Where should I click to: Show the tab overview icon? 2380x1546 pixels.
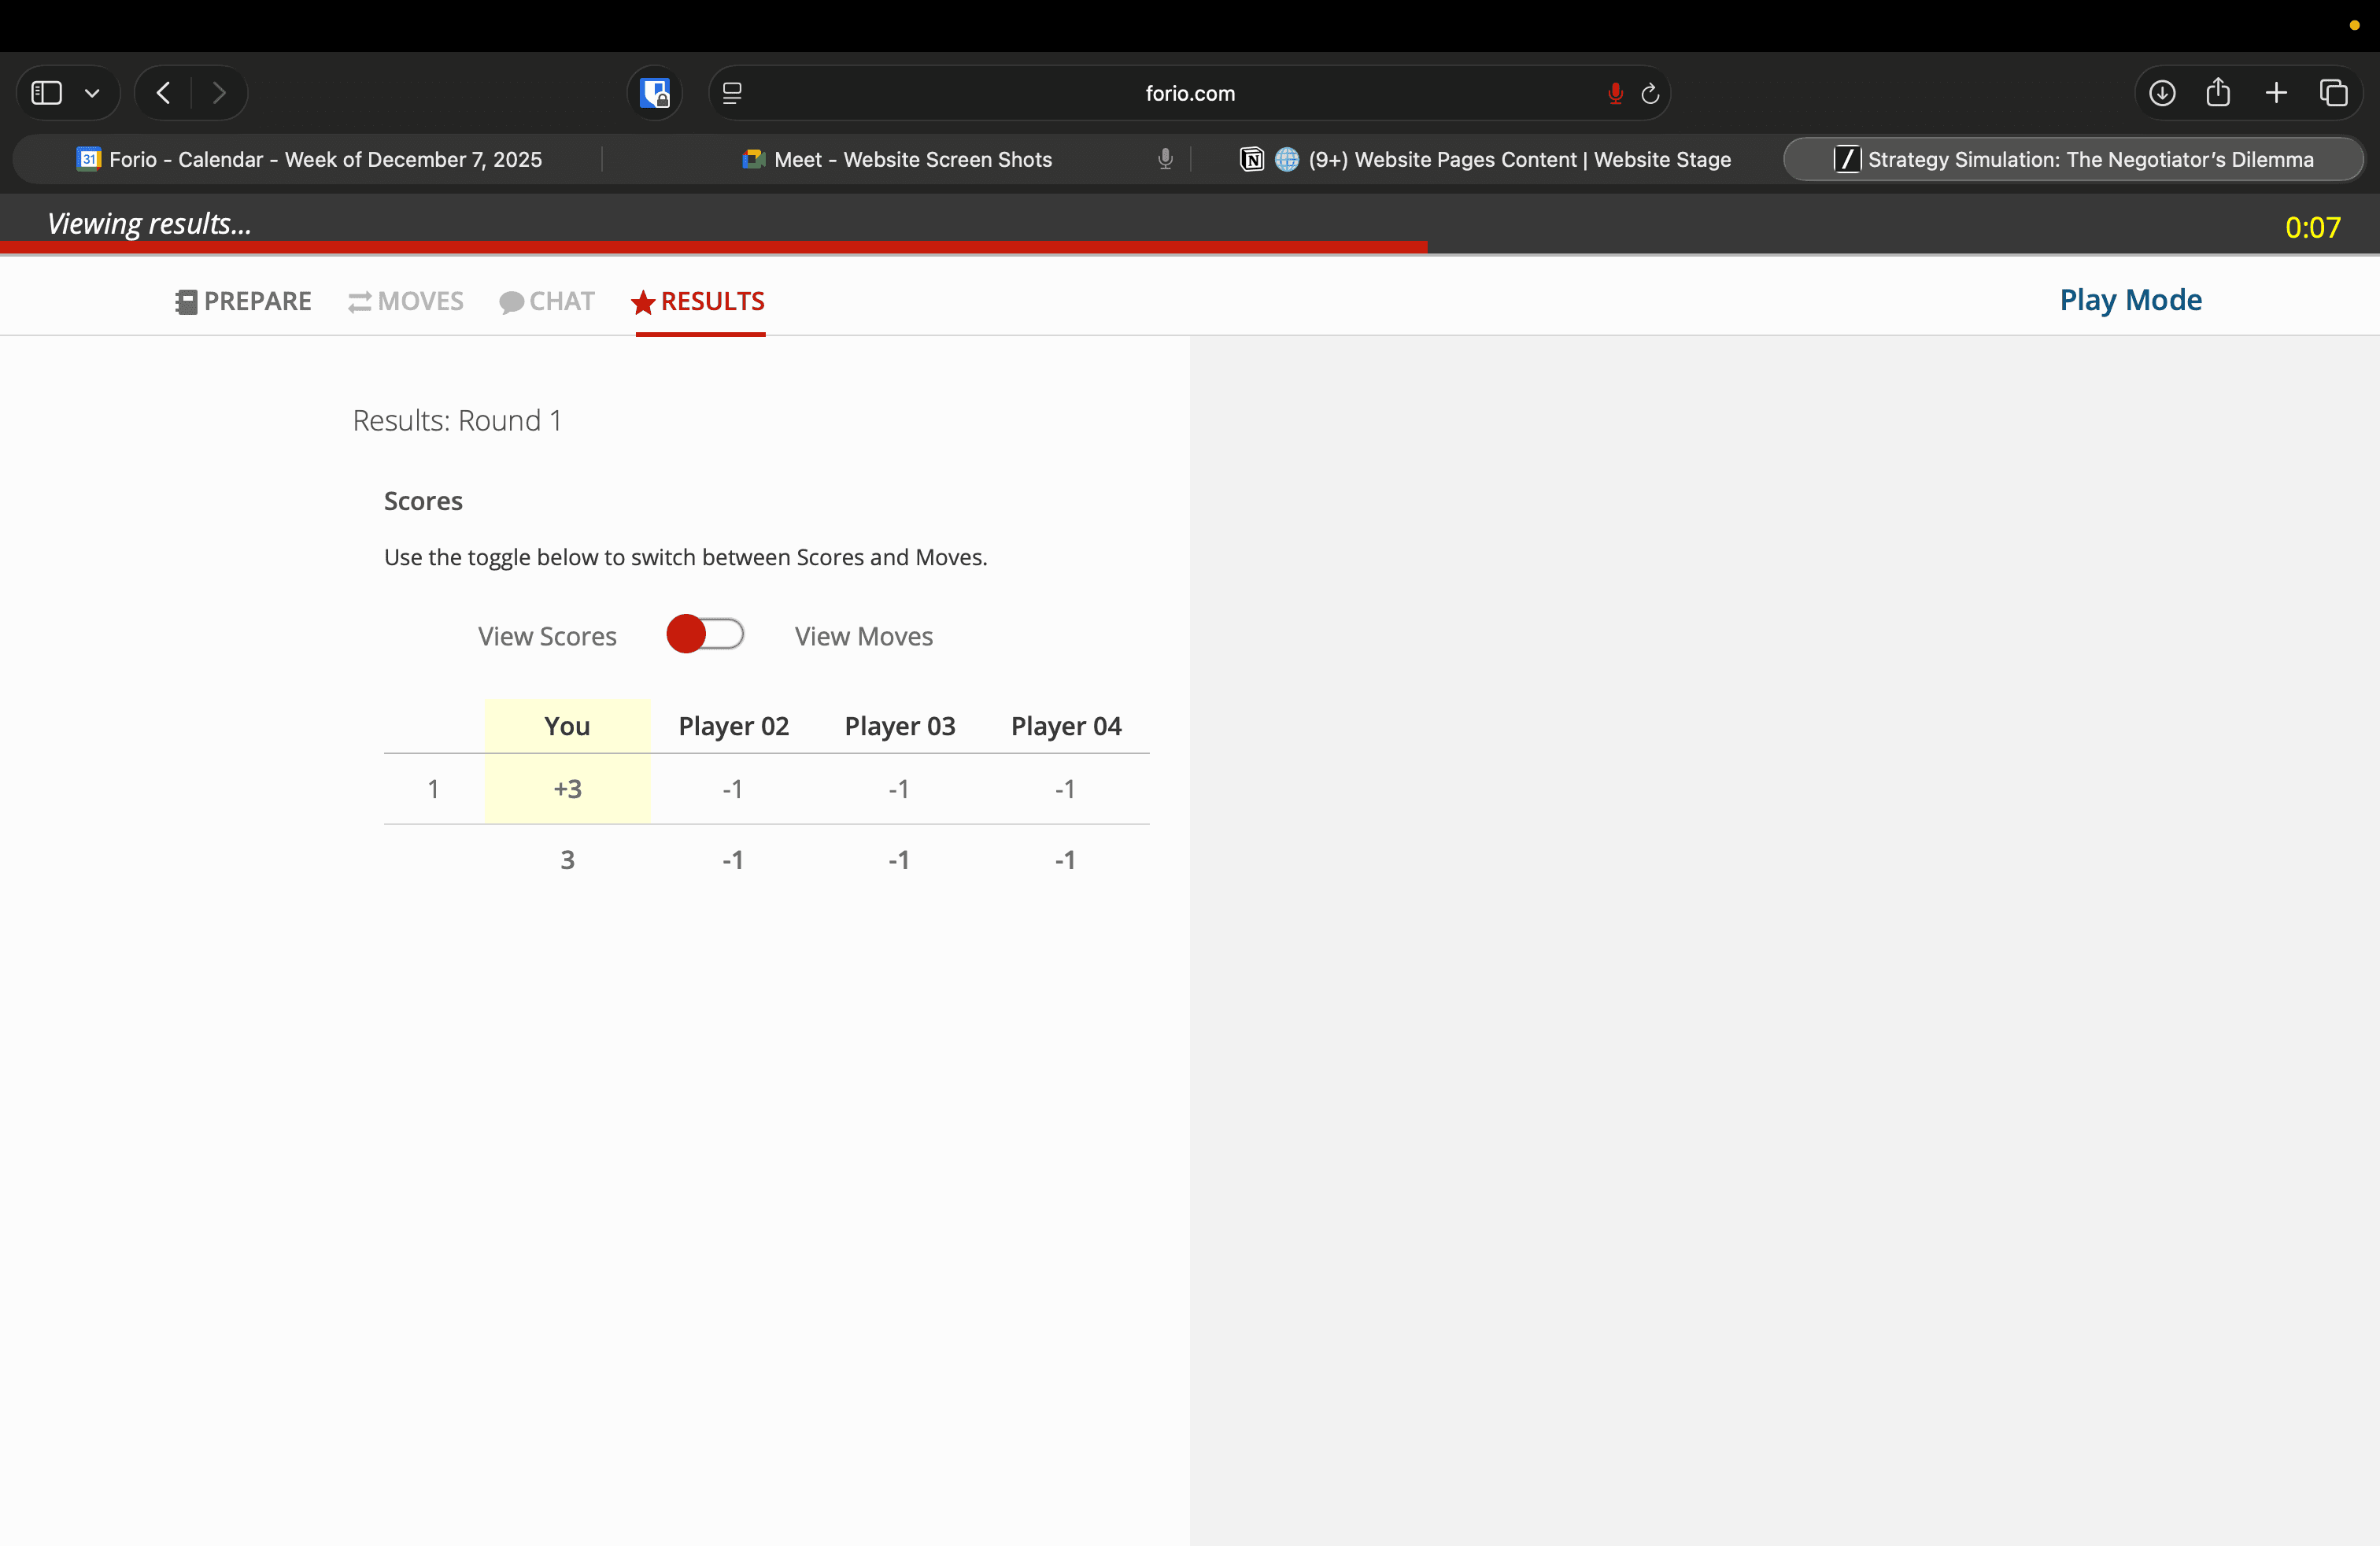[2333, 93]
